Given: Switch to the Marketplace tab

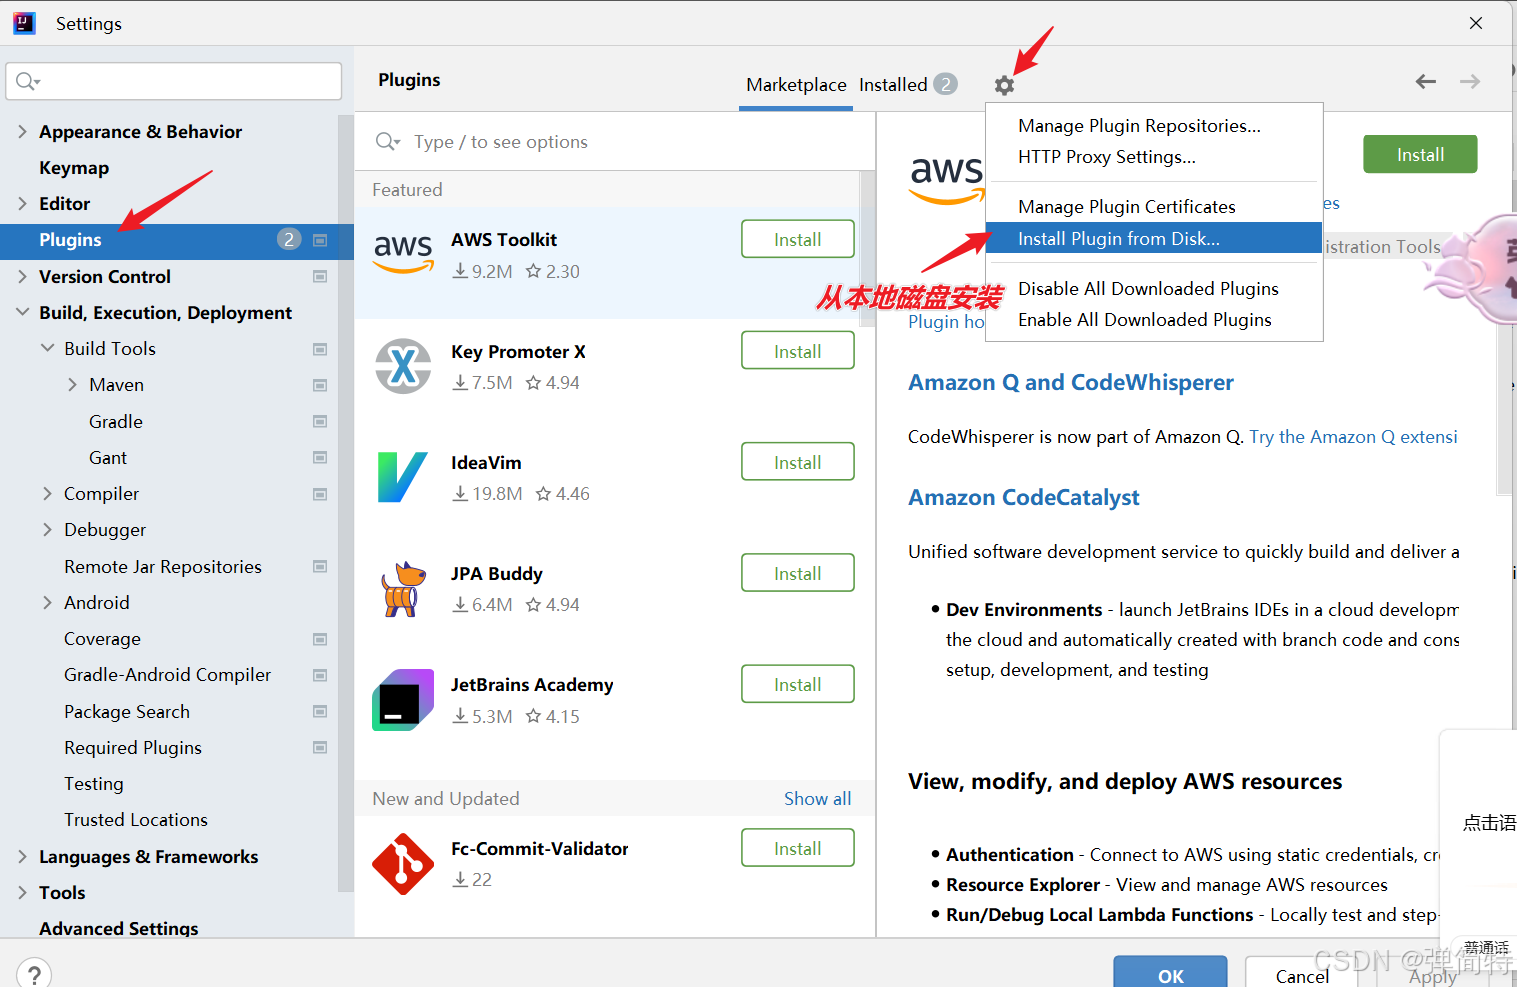Looking at the screenshot, I should (796, 85).
